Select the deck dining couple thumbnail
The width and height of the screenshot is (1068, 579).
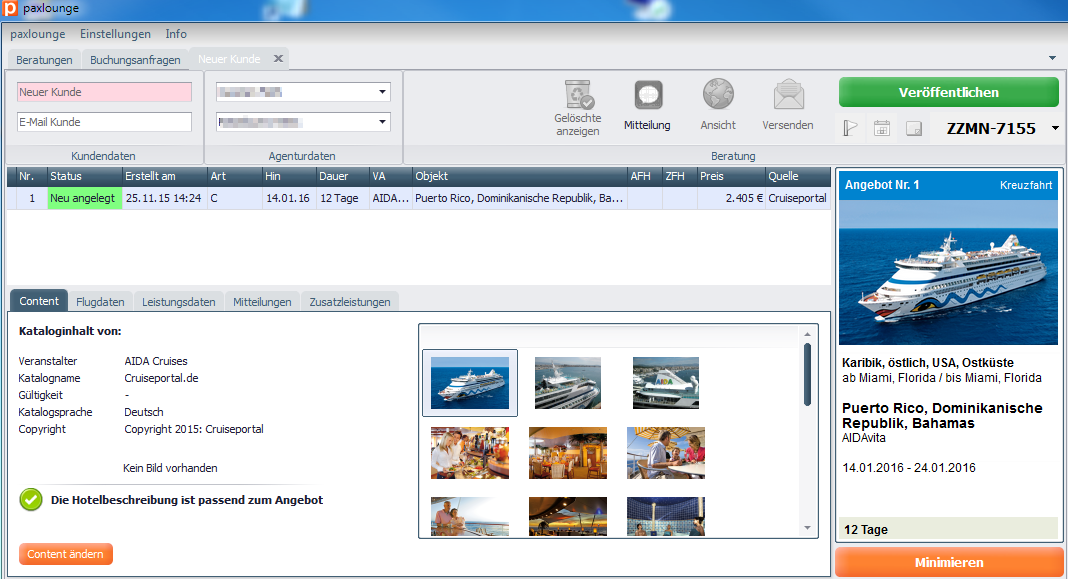click(x=665, y=453)
